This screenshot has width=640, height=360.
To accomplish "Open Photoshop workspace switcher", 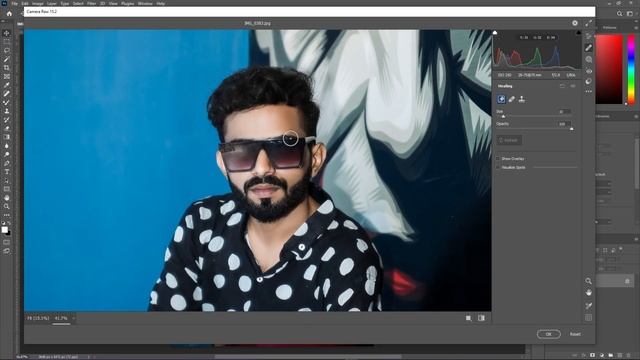I will tap(630, 14).
